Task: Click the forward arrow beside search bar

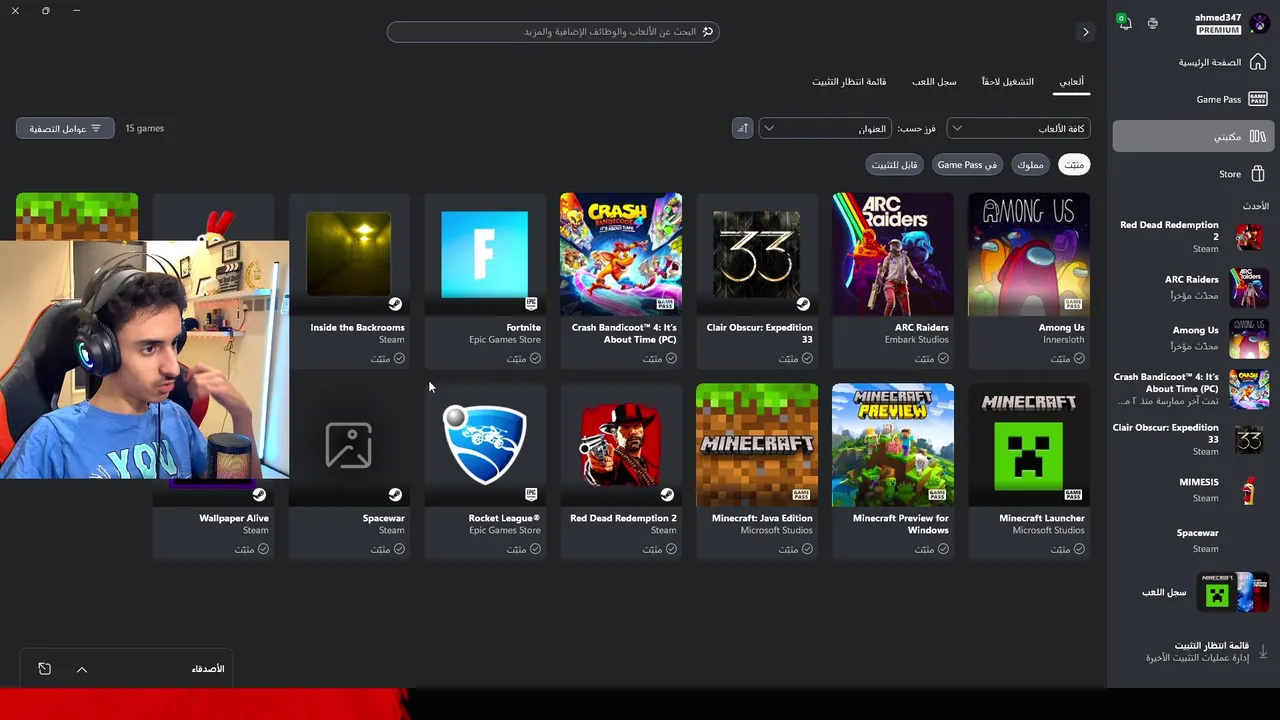Action: click(x=1085, y=32)
